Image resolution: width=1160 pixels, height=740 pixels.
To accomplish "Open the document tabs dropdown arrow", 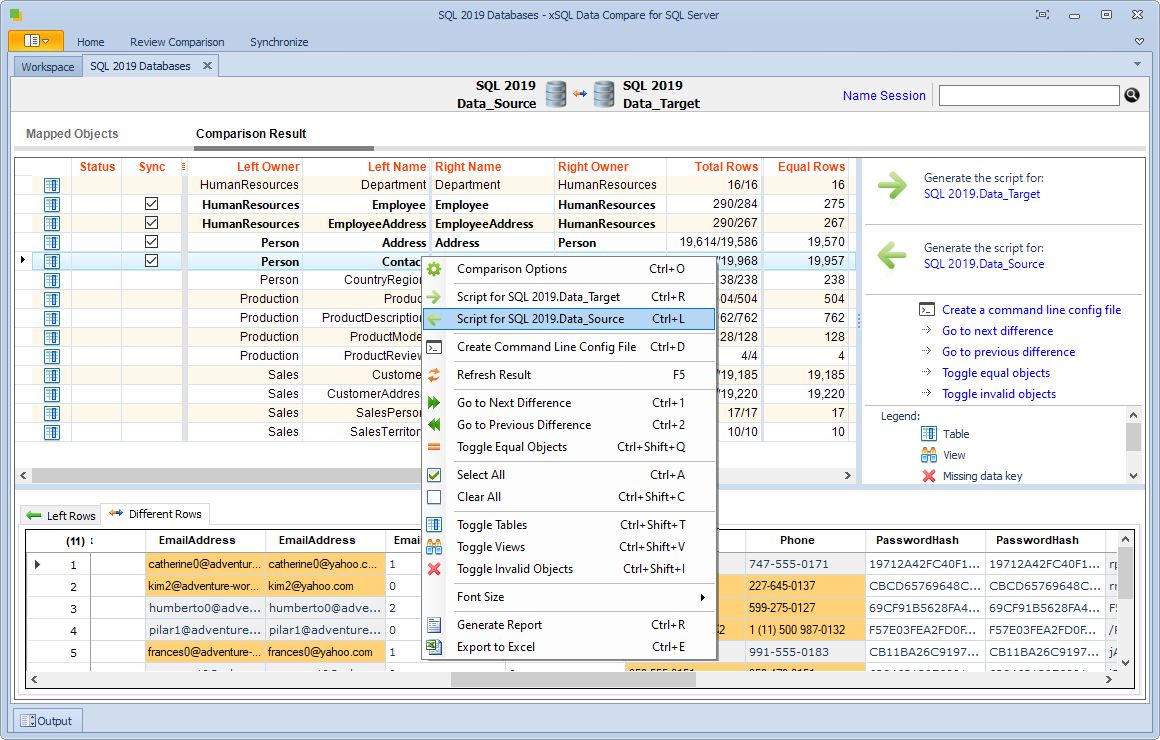I will click(x=1137, y=64).
